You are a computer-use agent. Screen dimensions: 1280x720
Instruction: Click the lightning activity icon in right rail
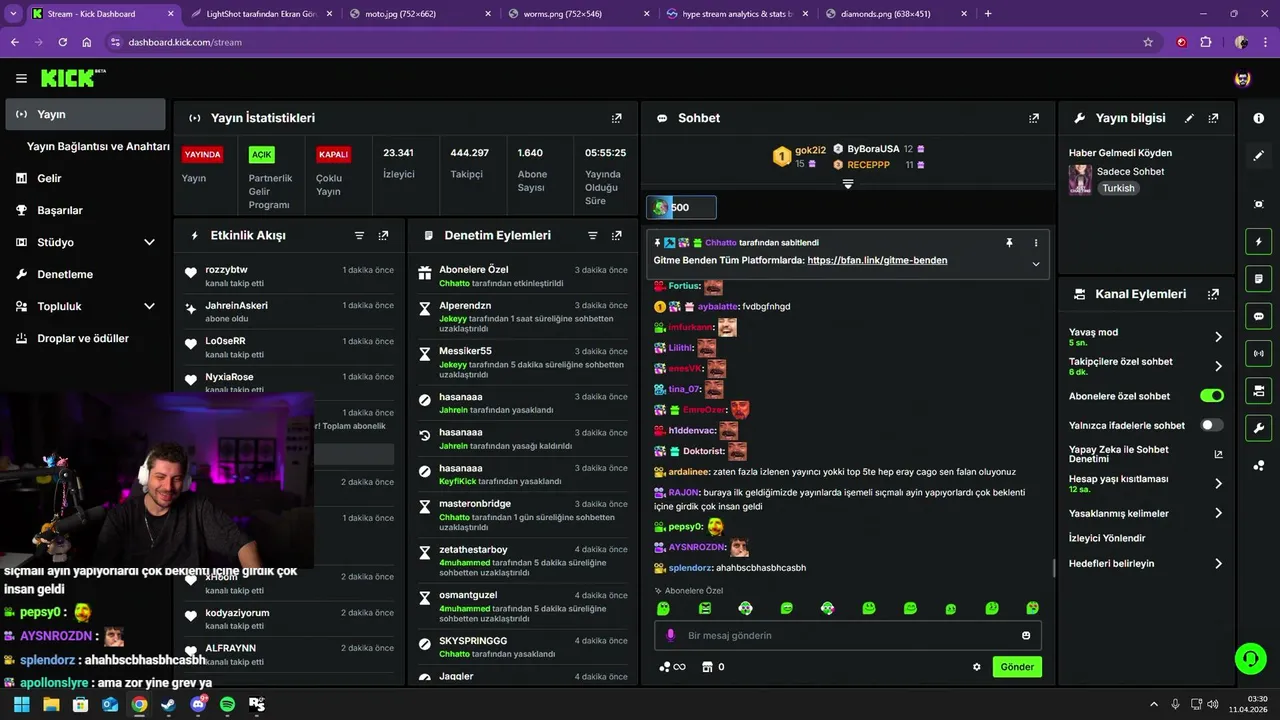point(1258,241)
